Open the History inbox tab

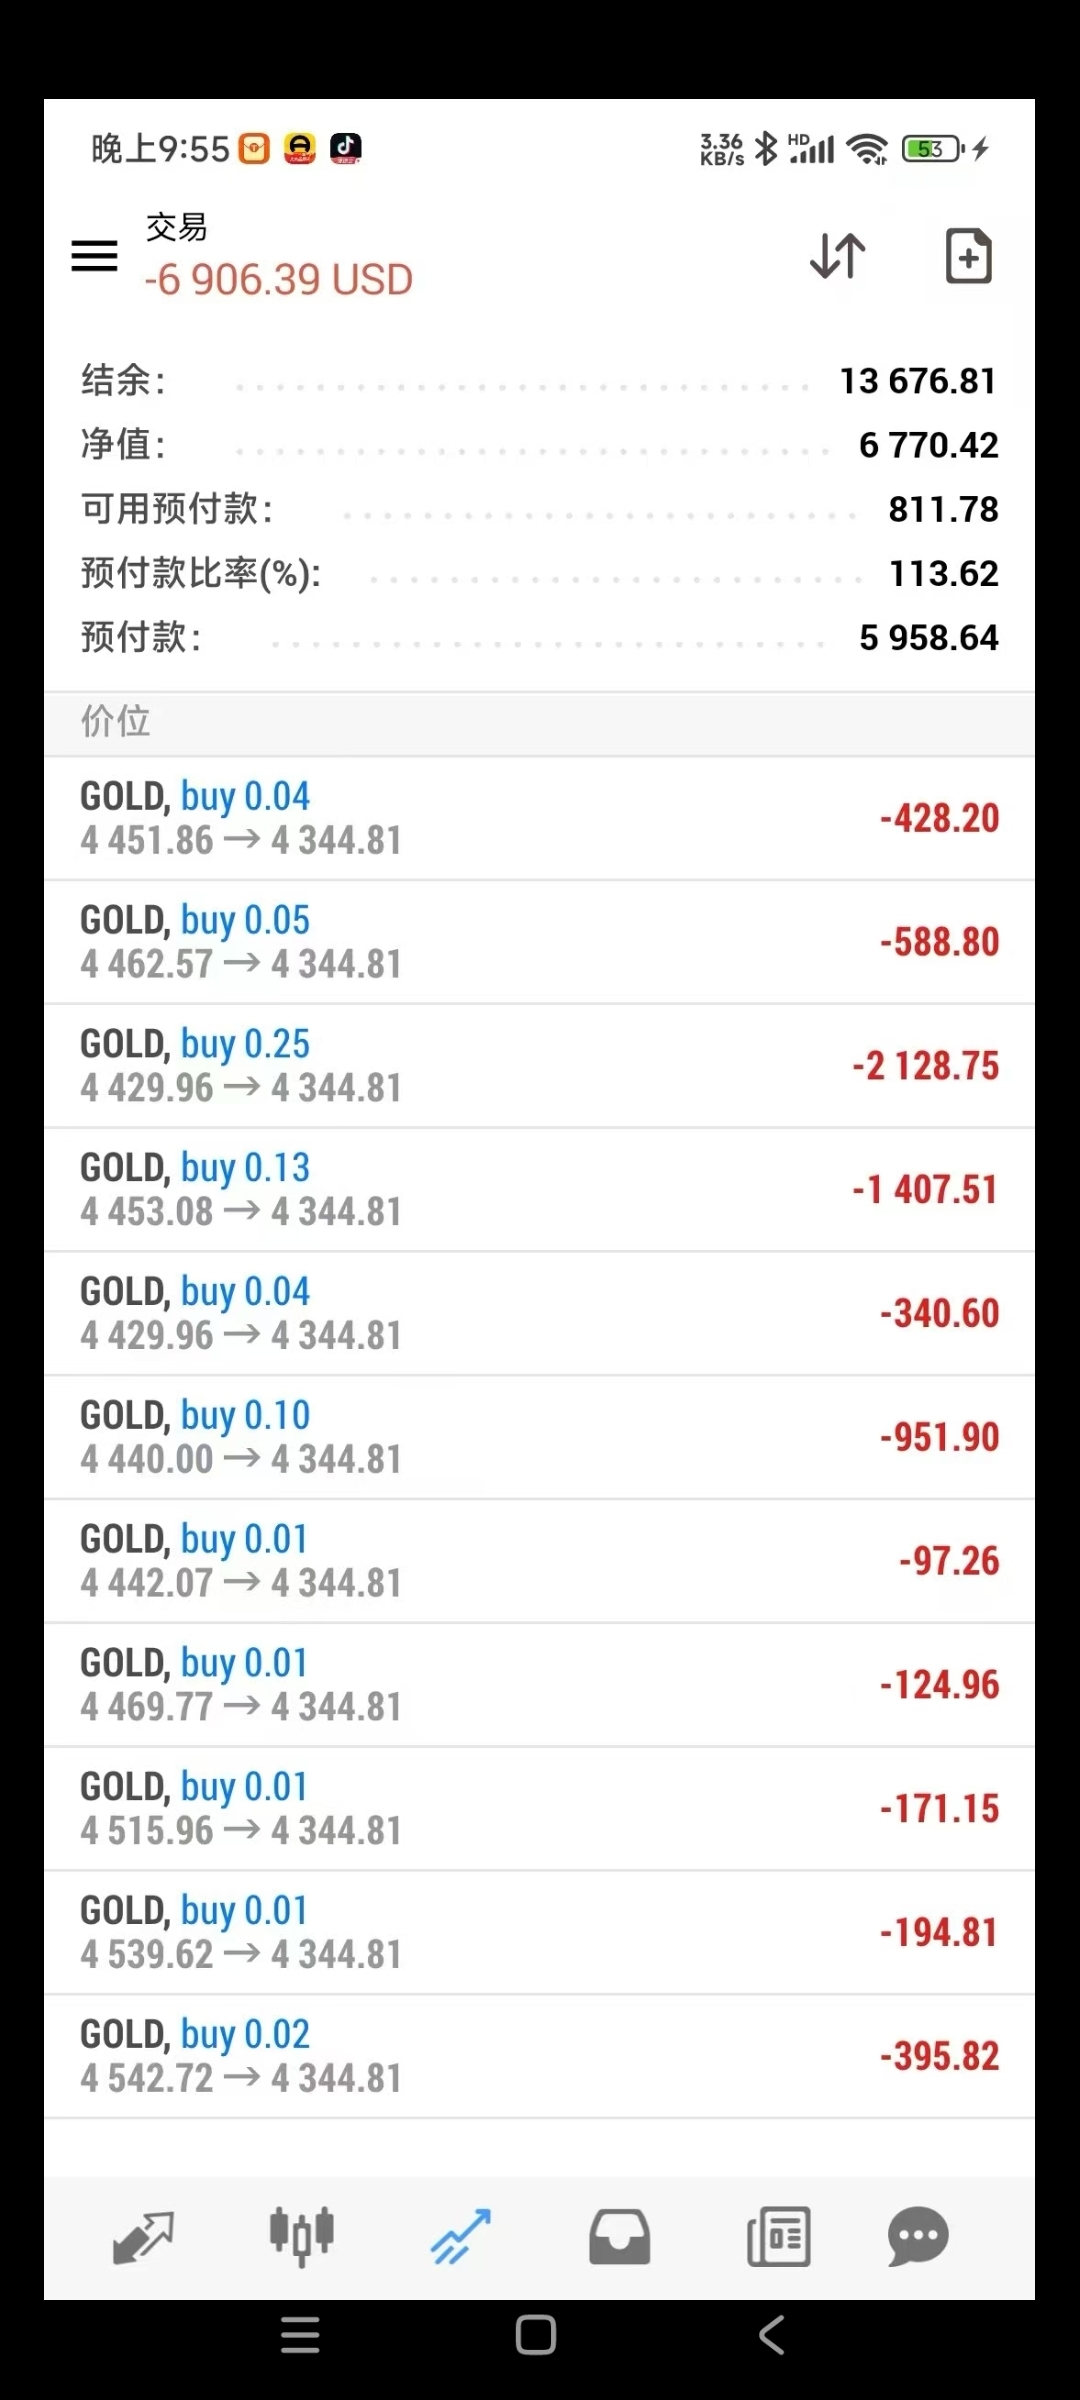pyautogui.click(x=619, y=2237)
